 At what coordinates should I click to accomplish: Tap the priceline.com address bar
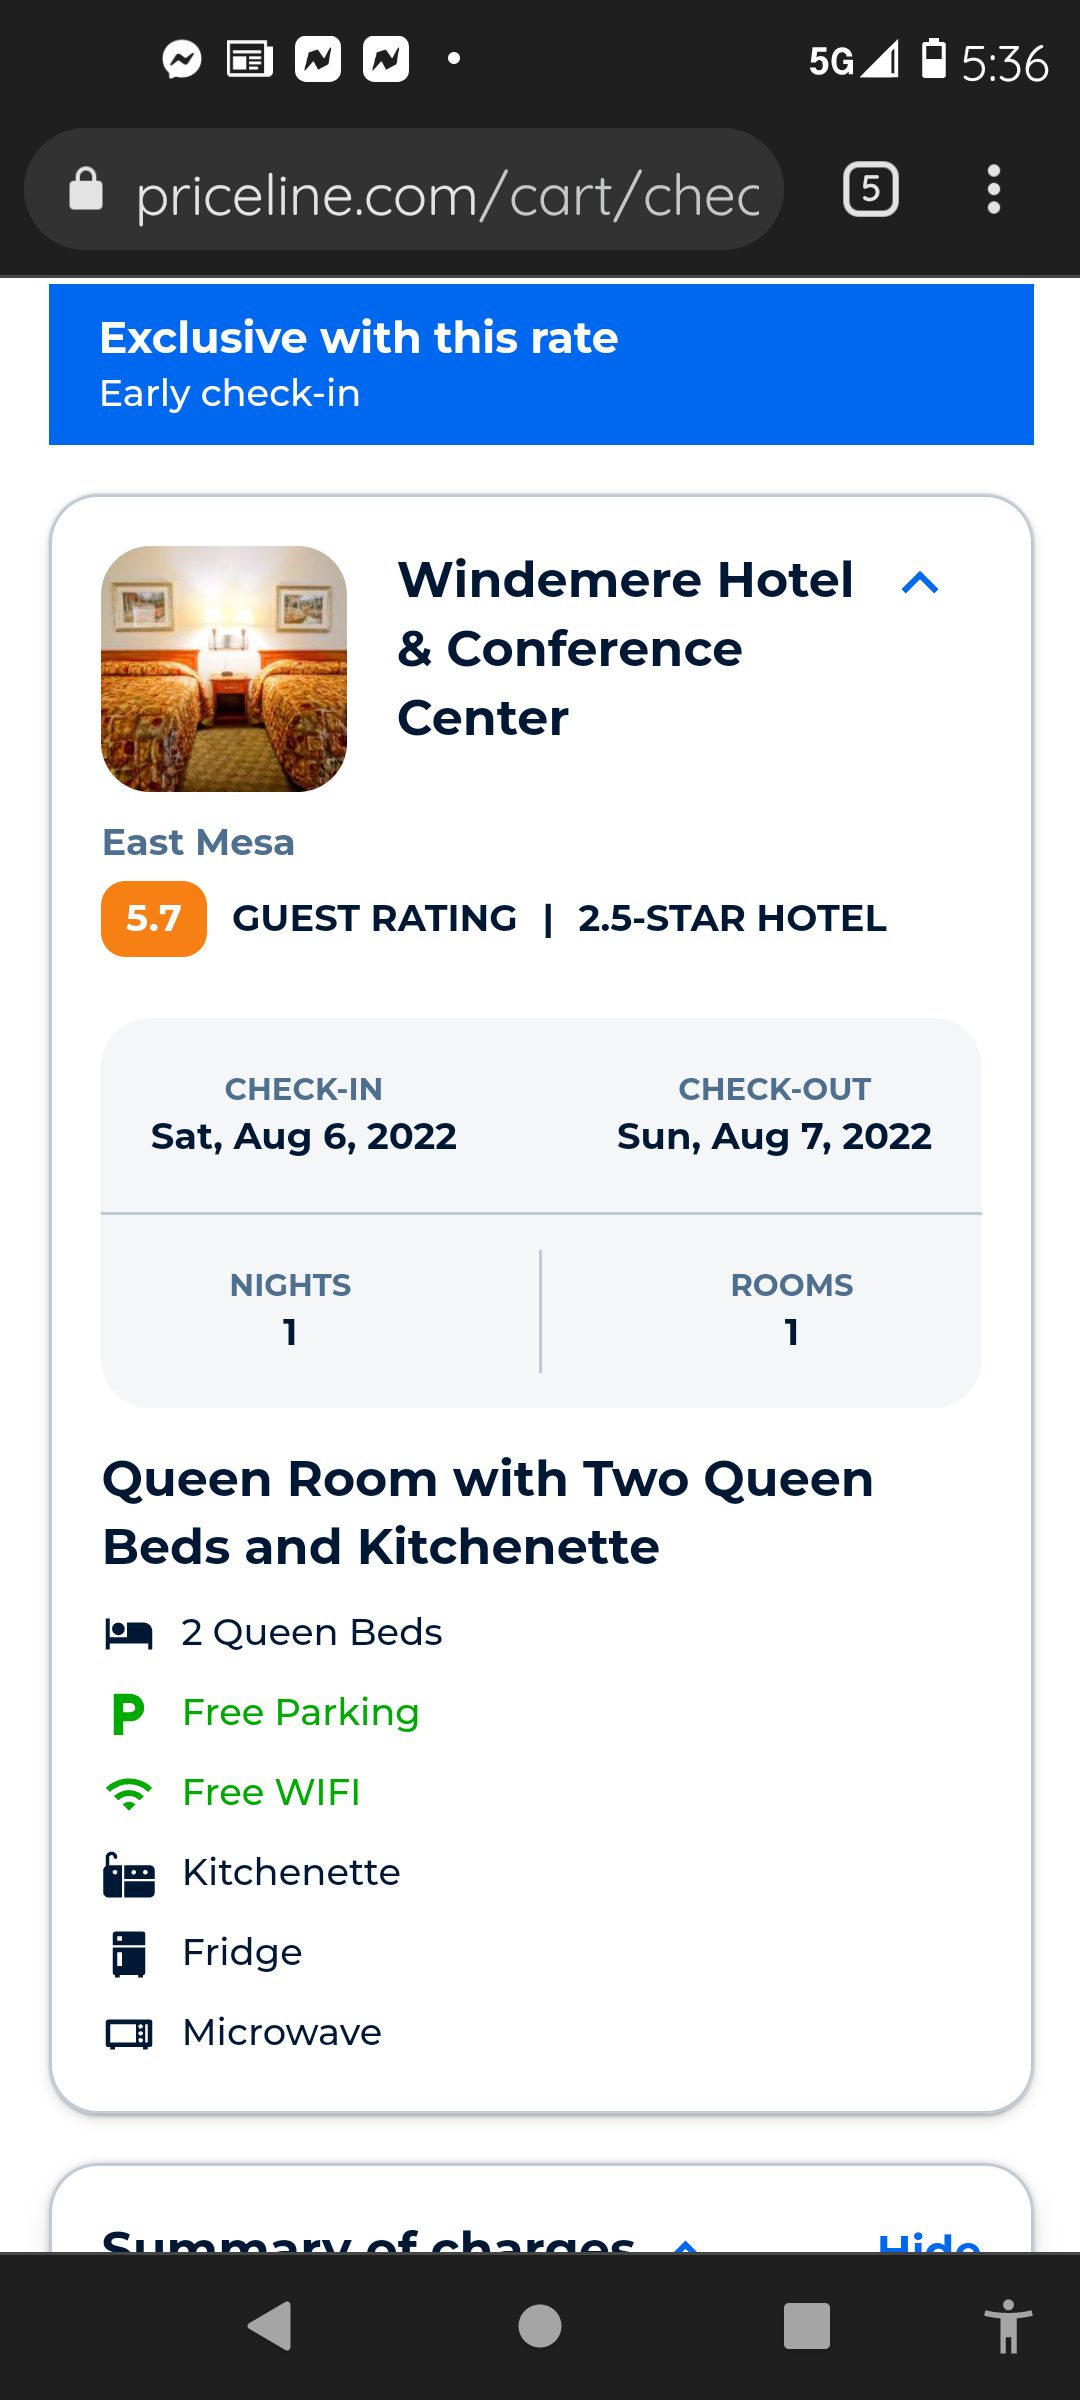coord(447,193)
